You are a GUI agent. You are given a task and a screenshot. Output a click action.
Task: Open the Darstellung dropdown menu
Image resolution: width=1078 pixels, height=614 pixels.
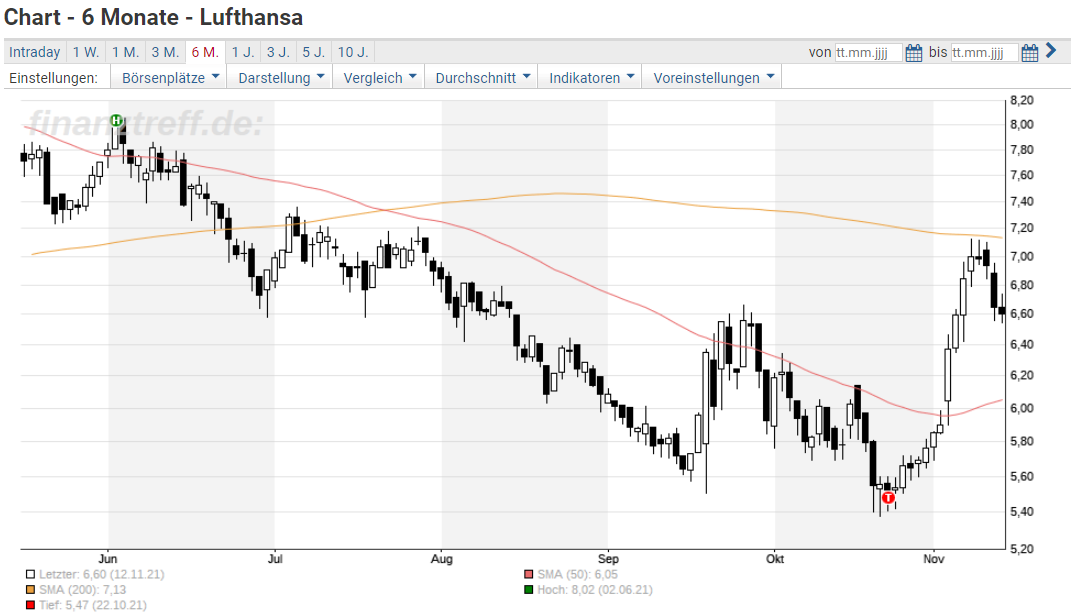point(280,78)
